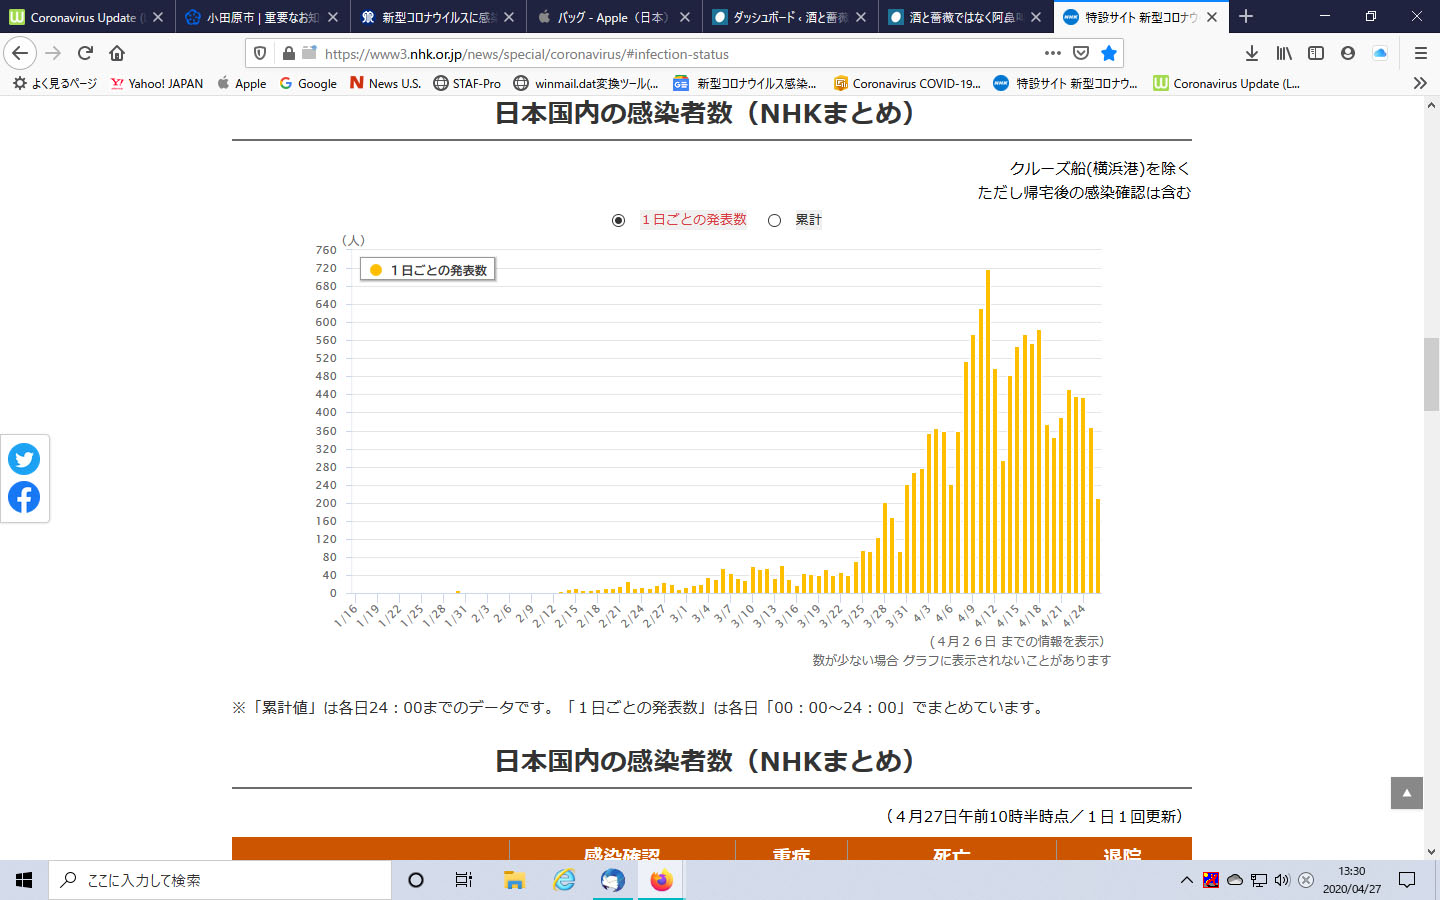Screen dimensions: 1440x900
Task: Open the Downloads arrow icon
Action: [1251, 53]
